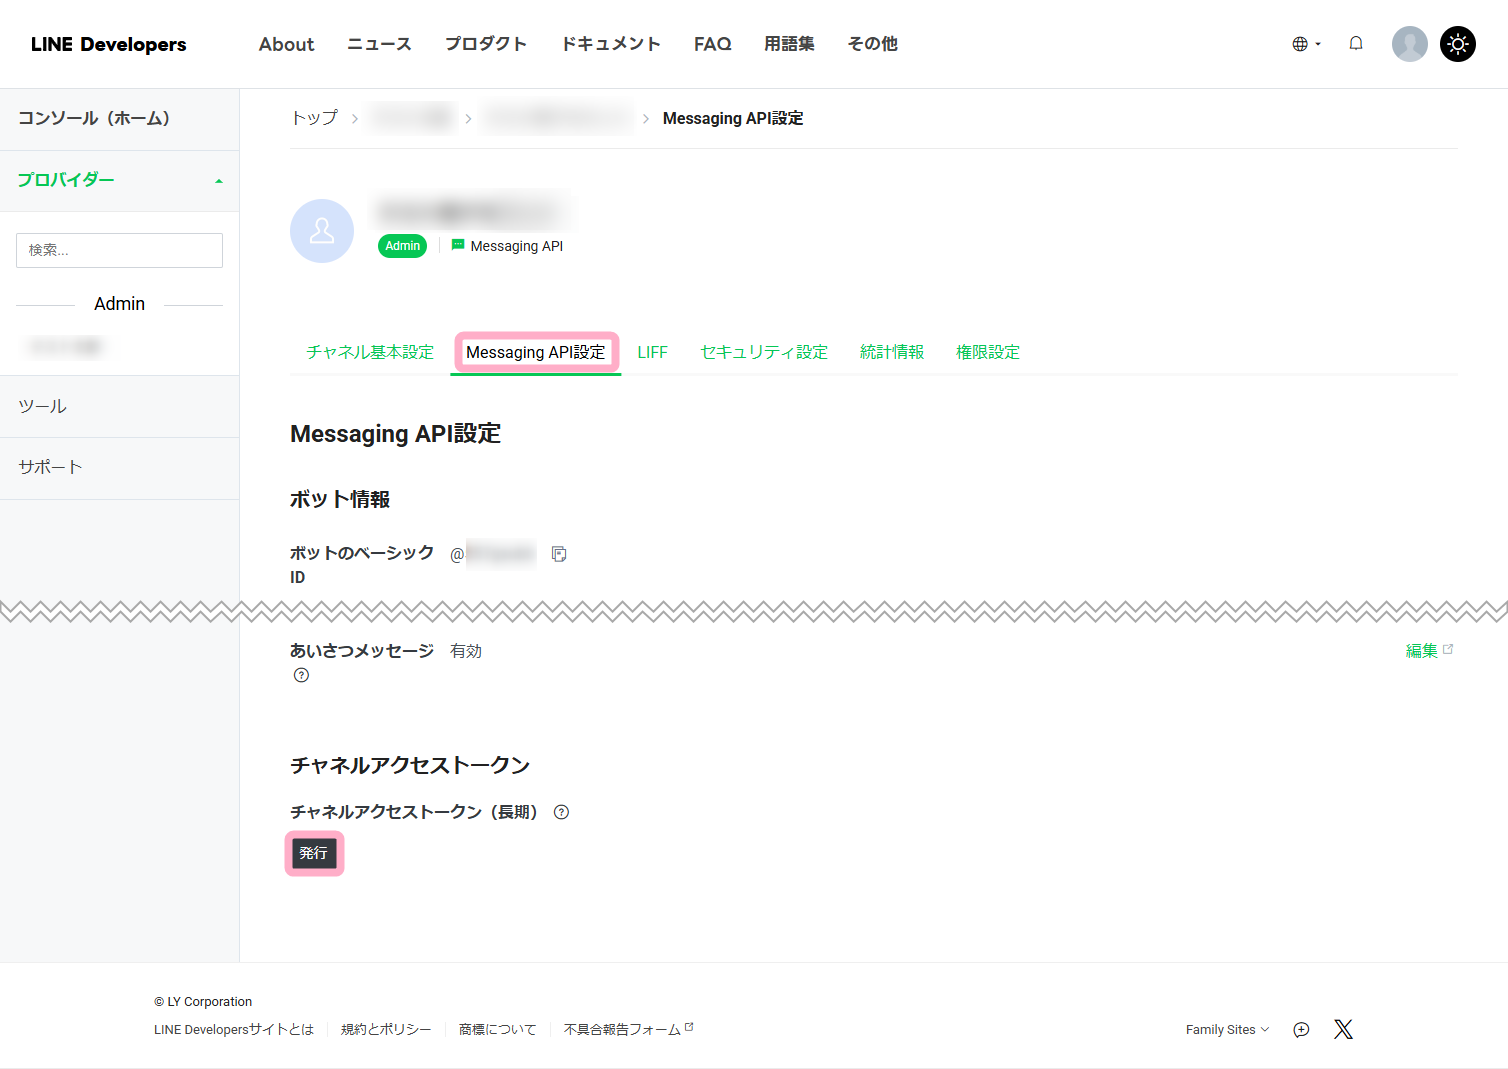The width and height of the screenshot is (1508, 1069).
Task: Open the 用語集 page
Action: click(x=789, y=44)
